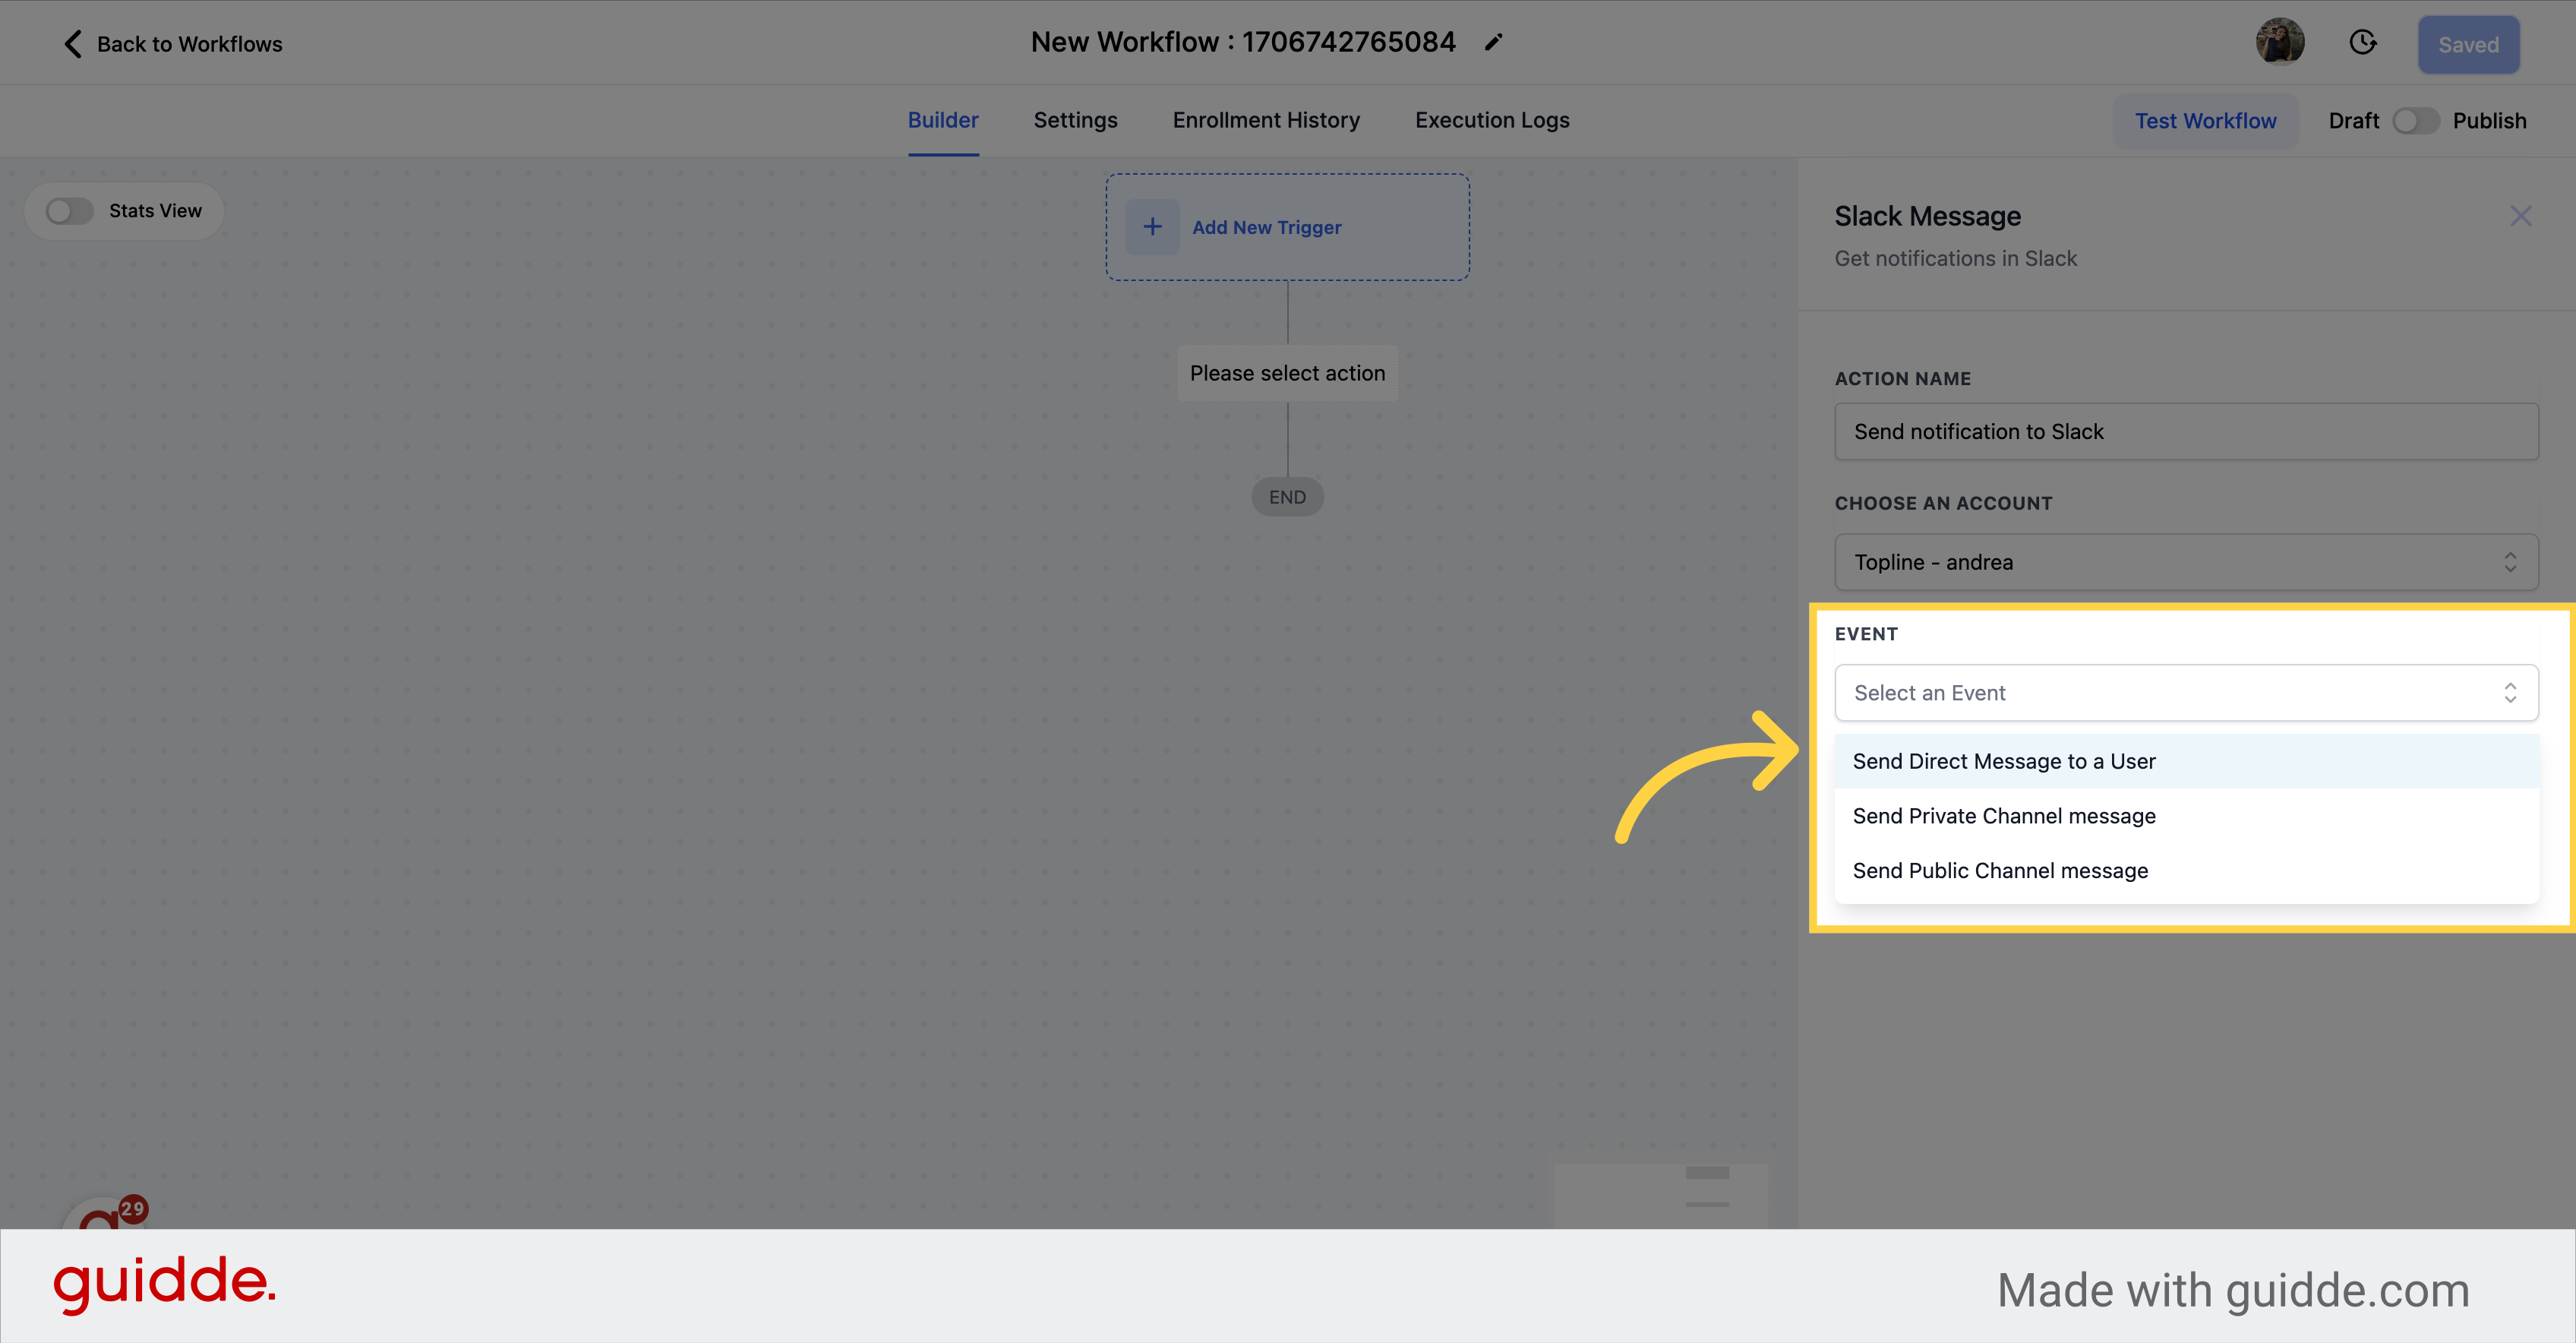Open the Enrollment History tab

[1266, 120]
